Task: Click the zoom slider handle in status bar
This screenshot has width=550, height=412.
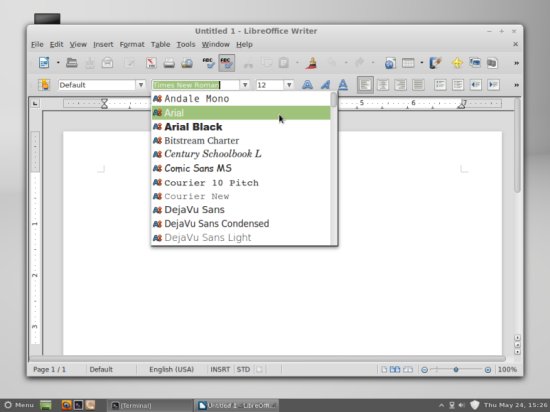Action: 456,370
